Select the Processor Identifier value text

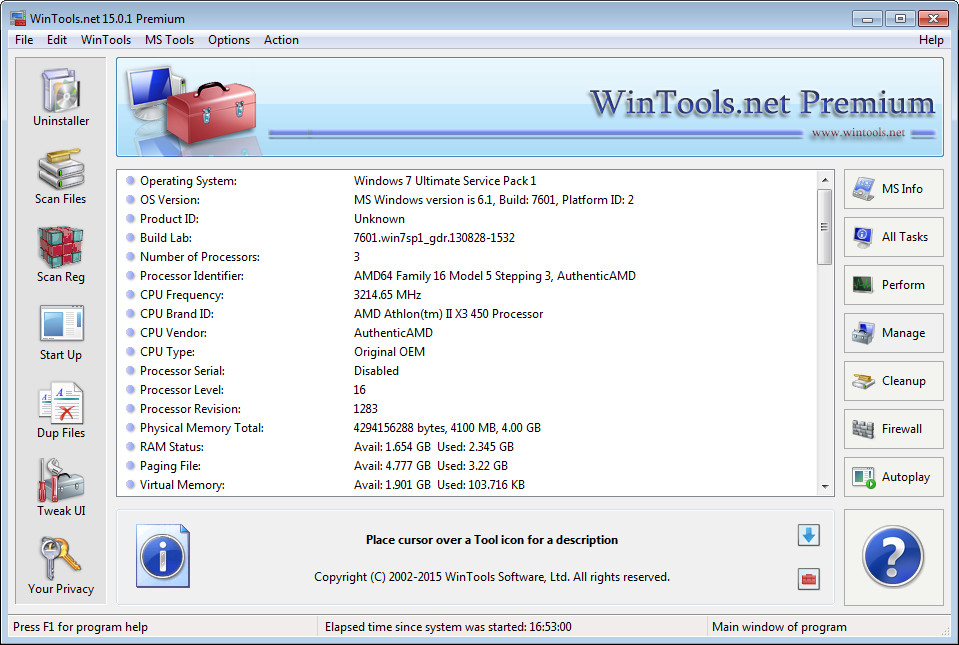(x=495, y=276)
